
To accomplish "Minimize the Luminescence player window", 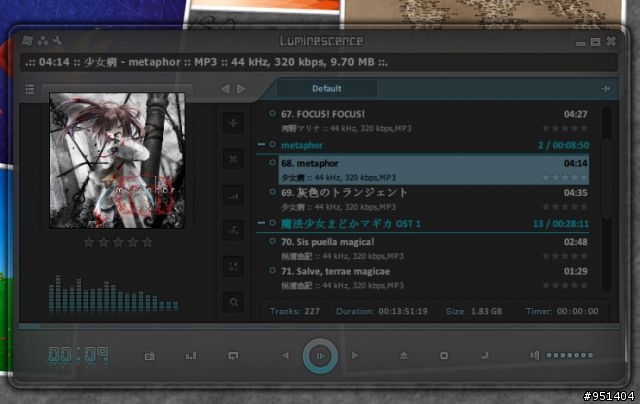I will click(580, 42).
